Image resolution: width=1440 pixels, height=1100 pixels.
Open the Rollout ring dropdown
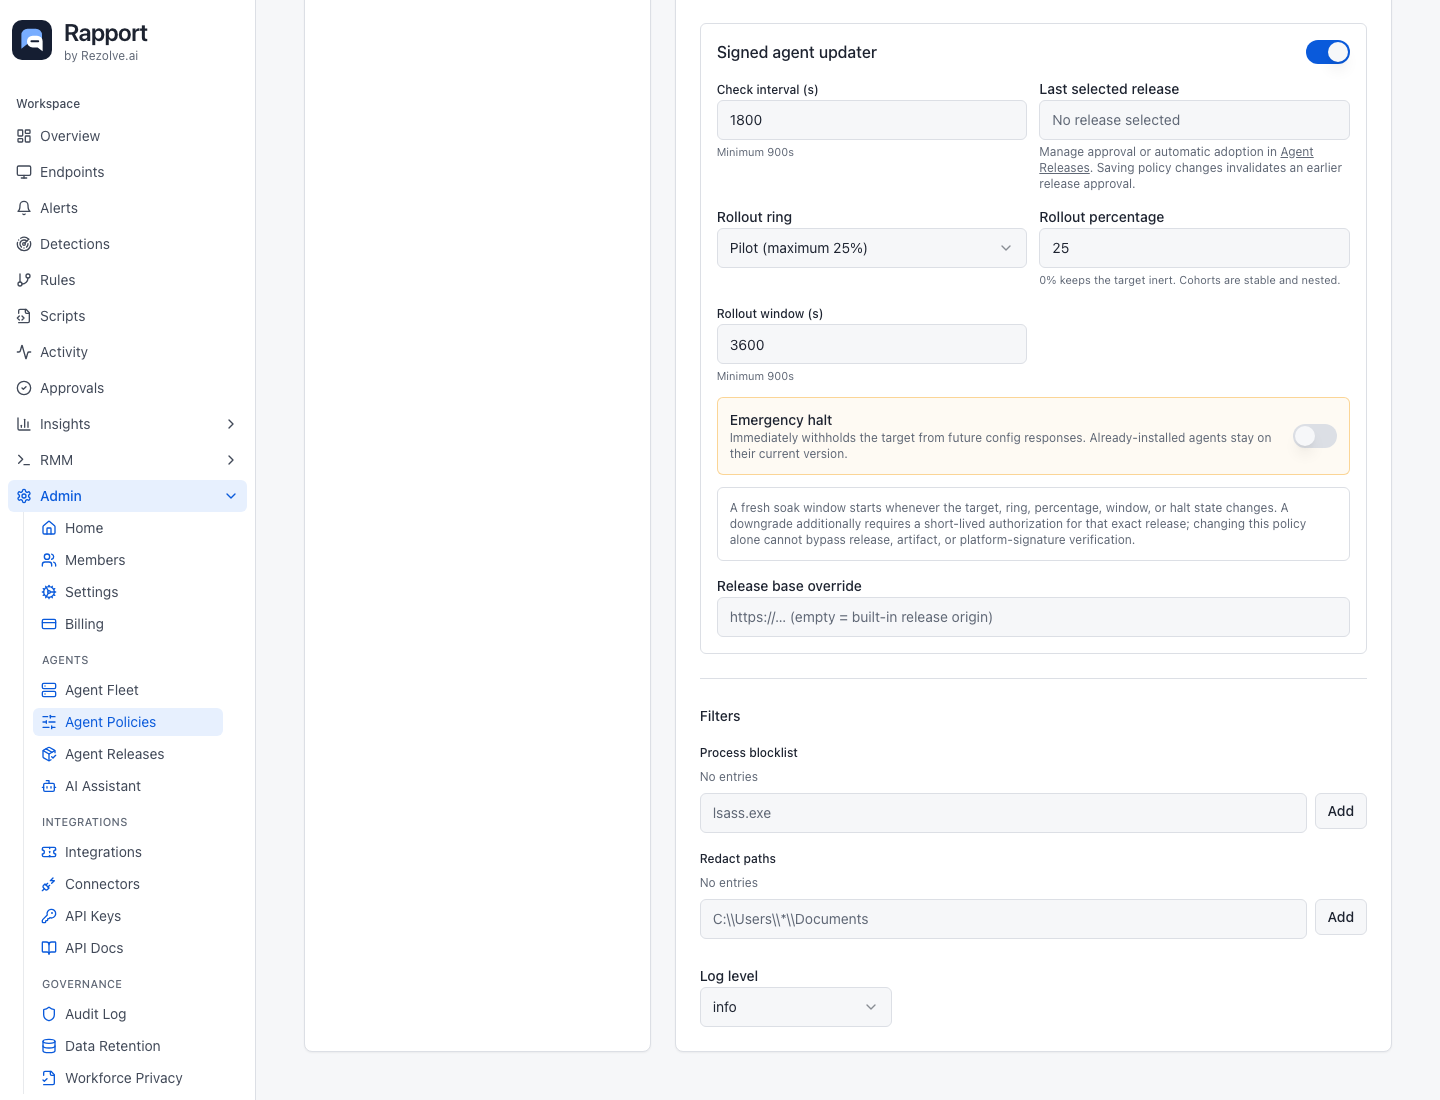tap(872, 248)
